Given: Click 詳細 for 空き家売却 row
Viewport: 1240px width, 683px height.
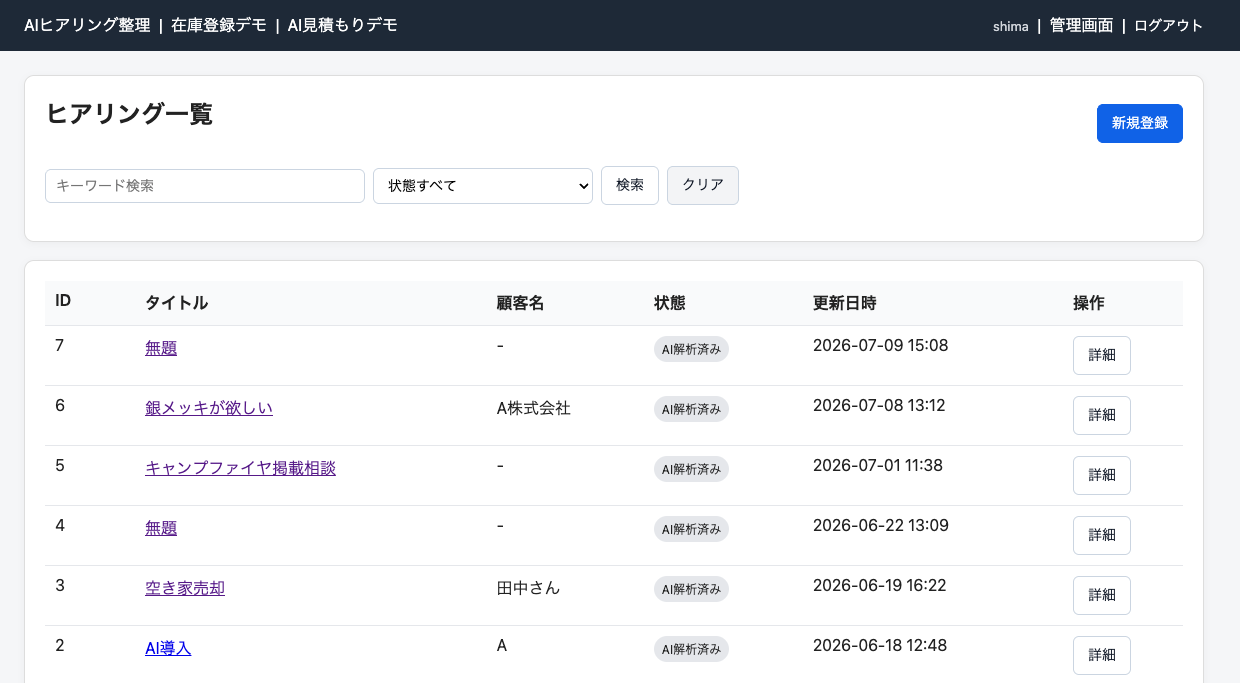Looking at the screenshot, I should [1102, 595].
